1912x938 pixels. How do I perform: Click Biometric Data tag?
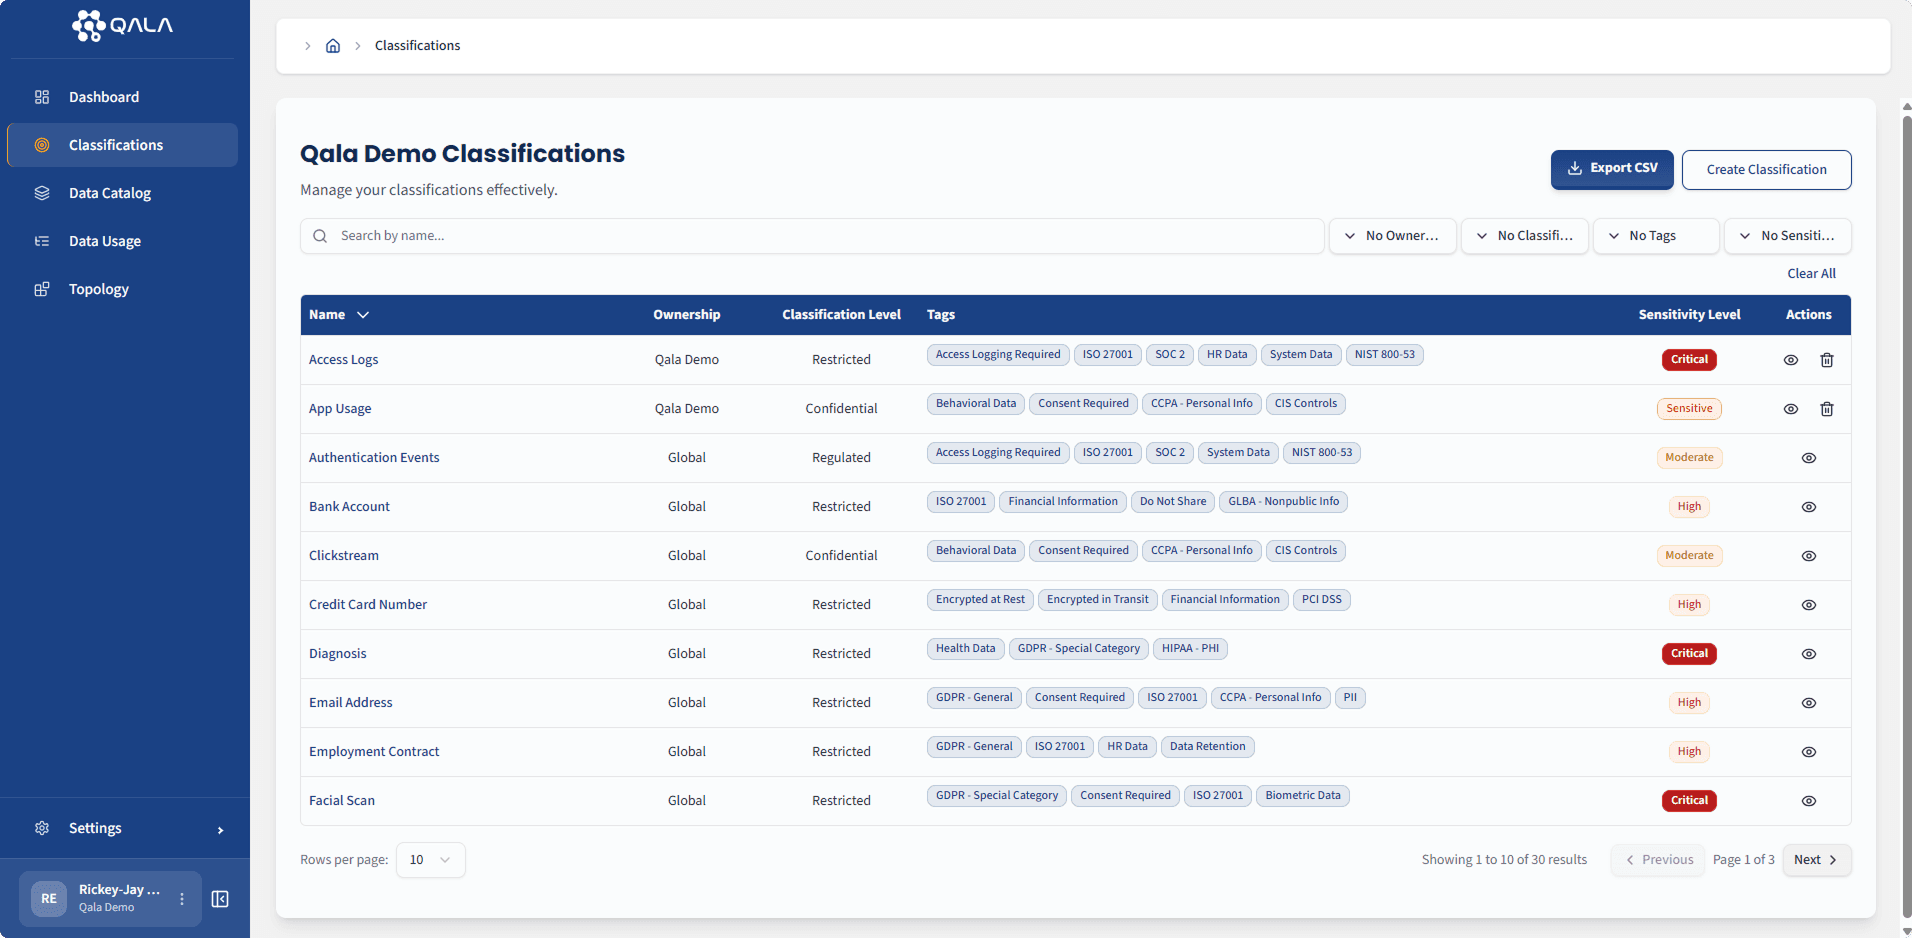(1303, 796)
